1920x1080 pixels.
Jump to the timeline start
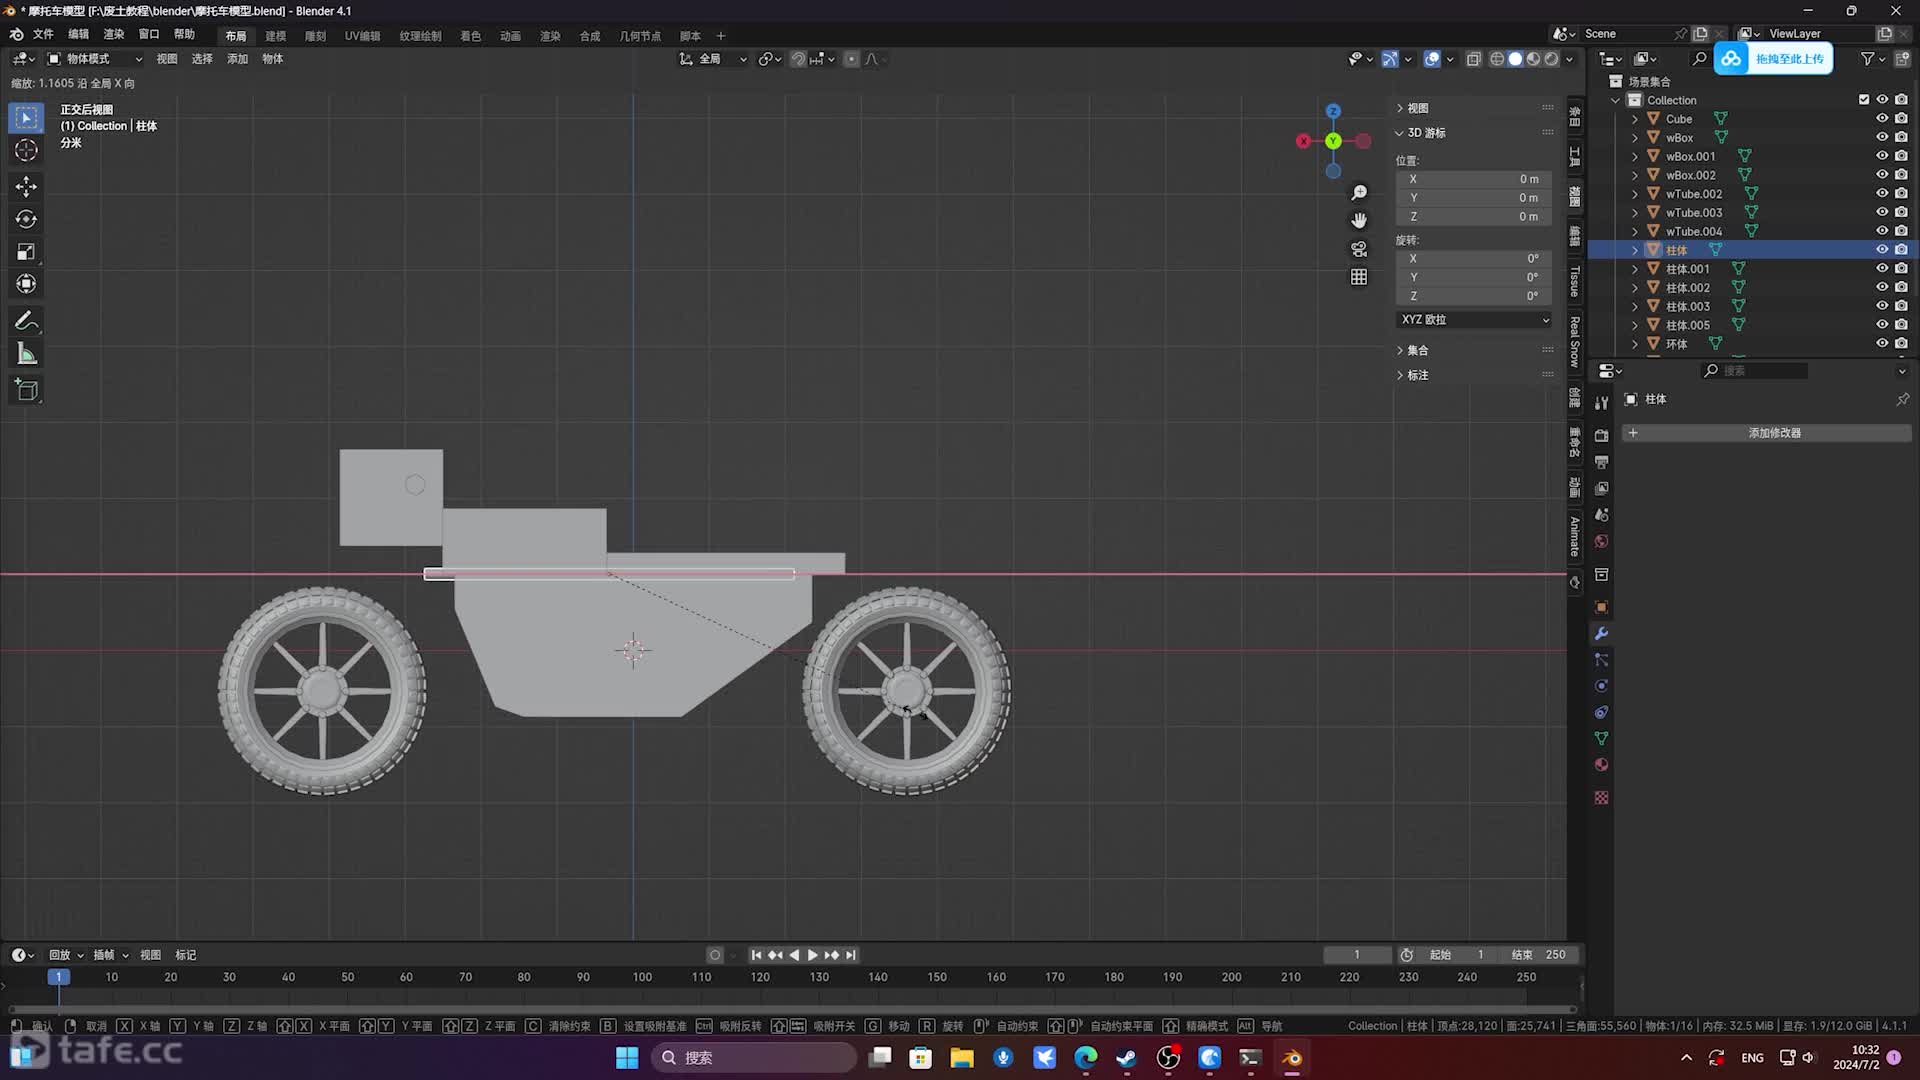(756, 955)
